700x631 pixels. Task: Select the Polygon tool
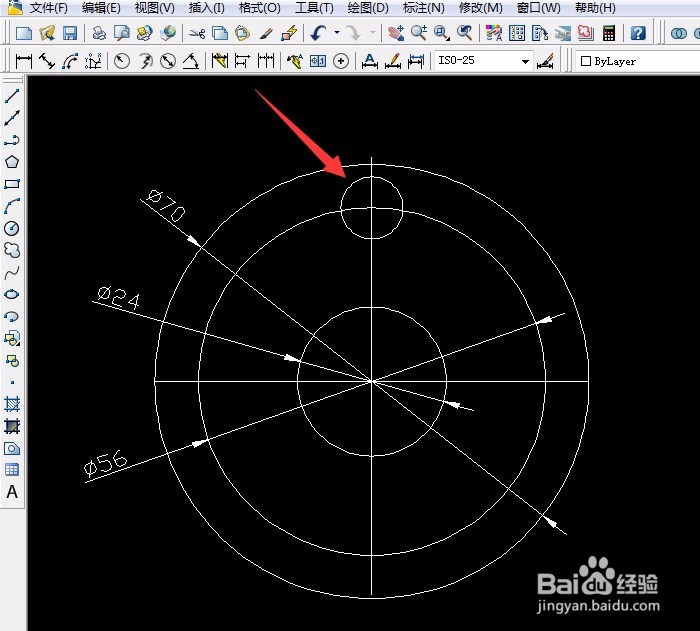pos(12,162)
